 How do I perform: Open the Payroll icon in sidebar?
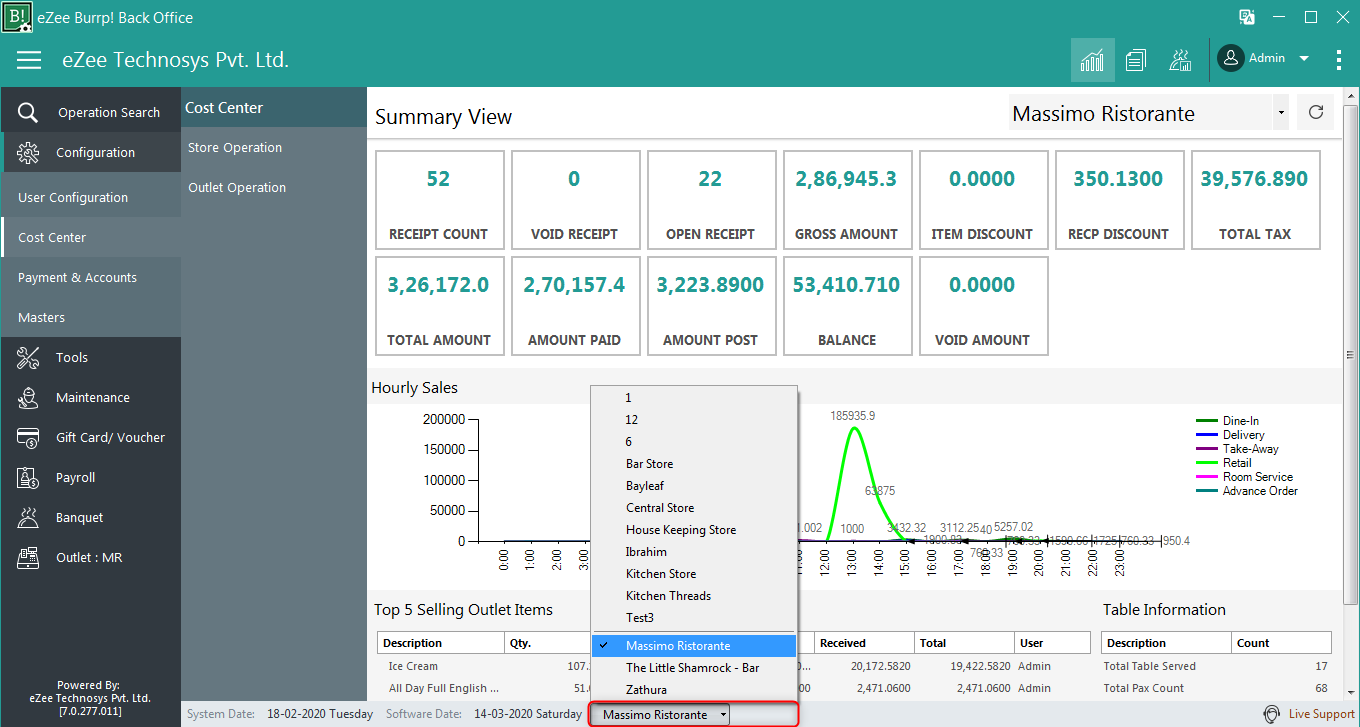coord(28,477)
